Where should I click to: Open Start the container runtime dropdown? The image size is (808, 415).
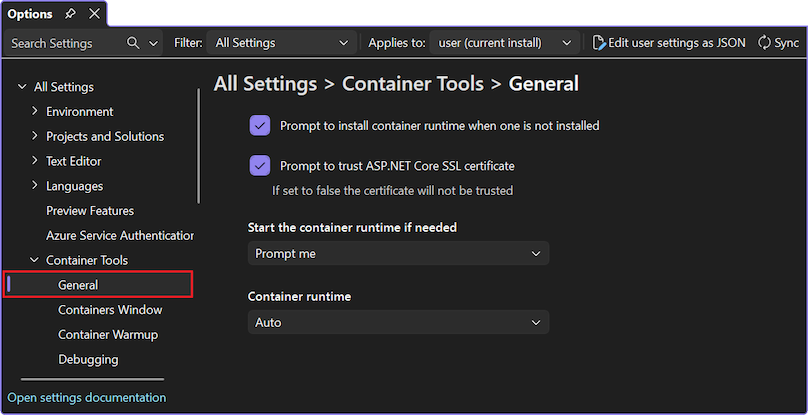click(x=398, y=254)
